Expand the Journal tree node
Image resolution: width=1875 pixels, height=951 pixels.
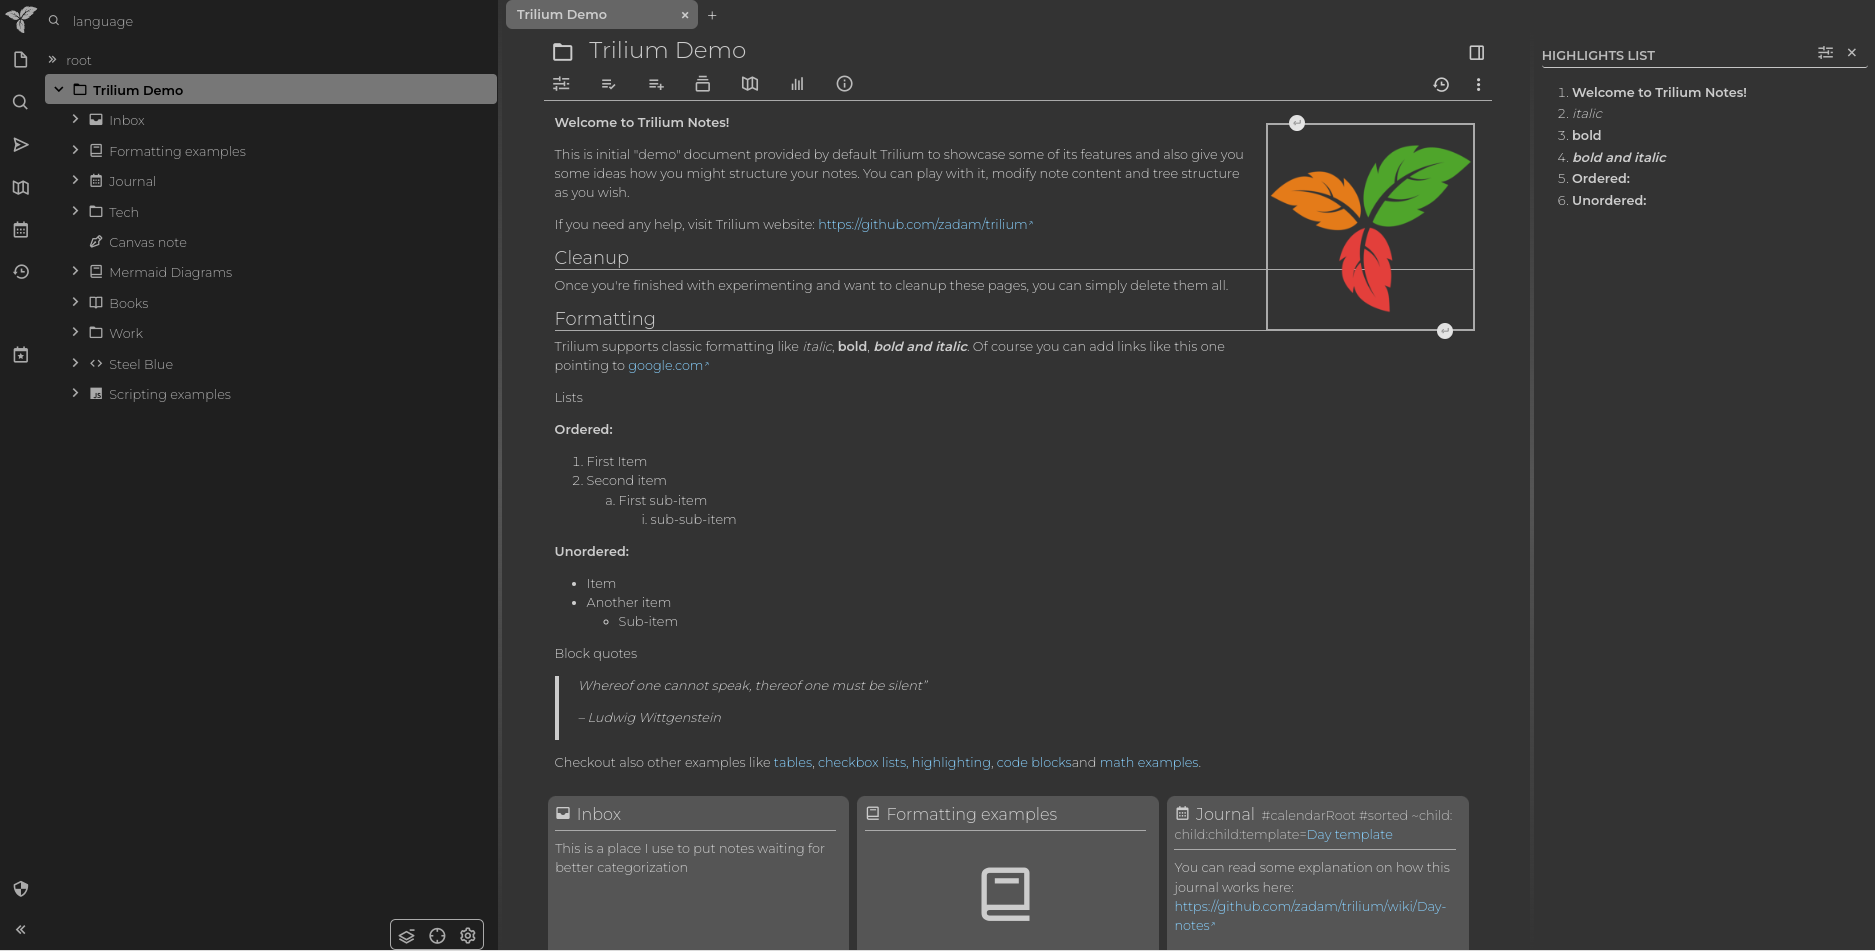[75, 180]
